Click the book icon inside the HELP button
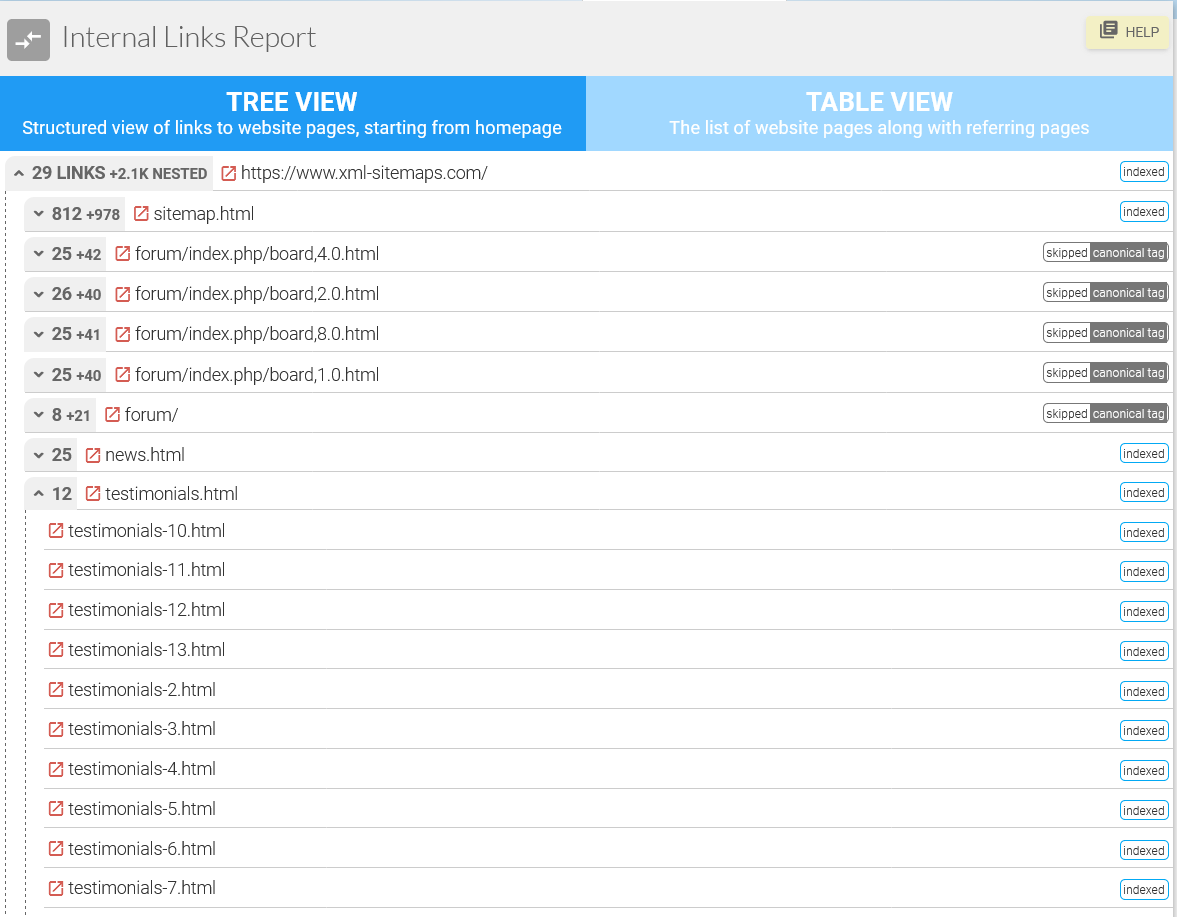Viewport: 1177px width, 917px height. click(1109, 30)
